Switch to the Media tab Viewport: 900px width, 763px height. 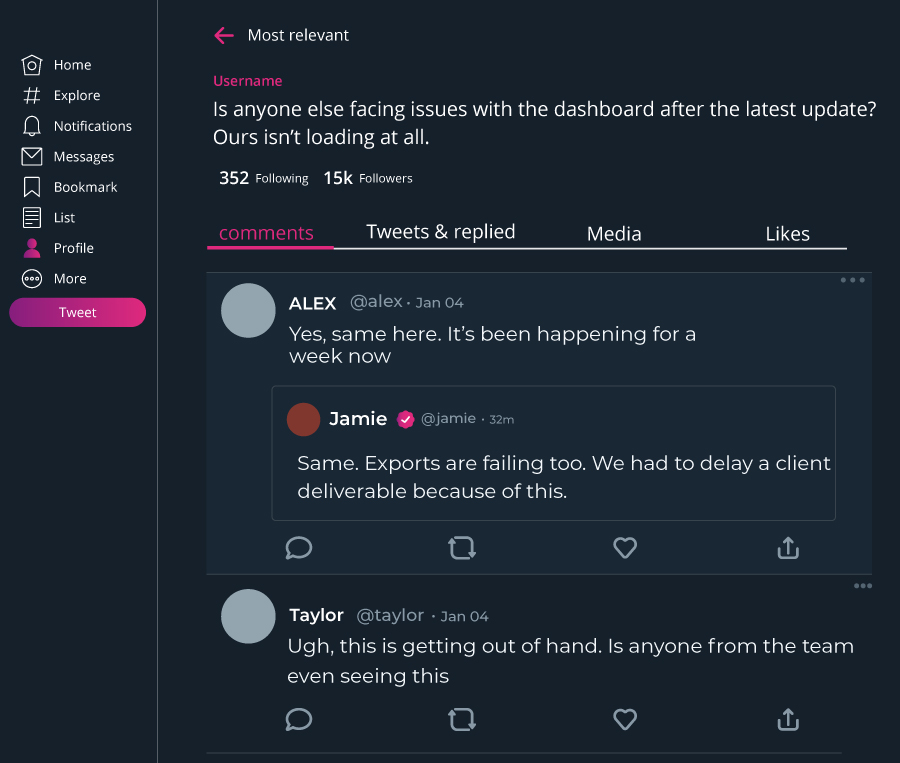tap(614, 234)
